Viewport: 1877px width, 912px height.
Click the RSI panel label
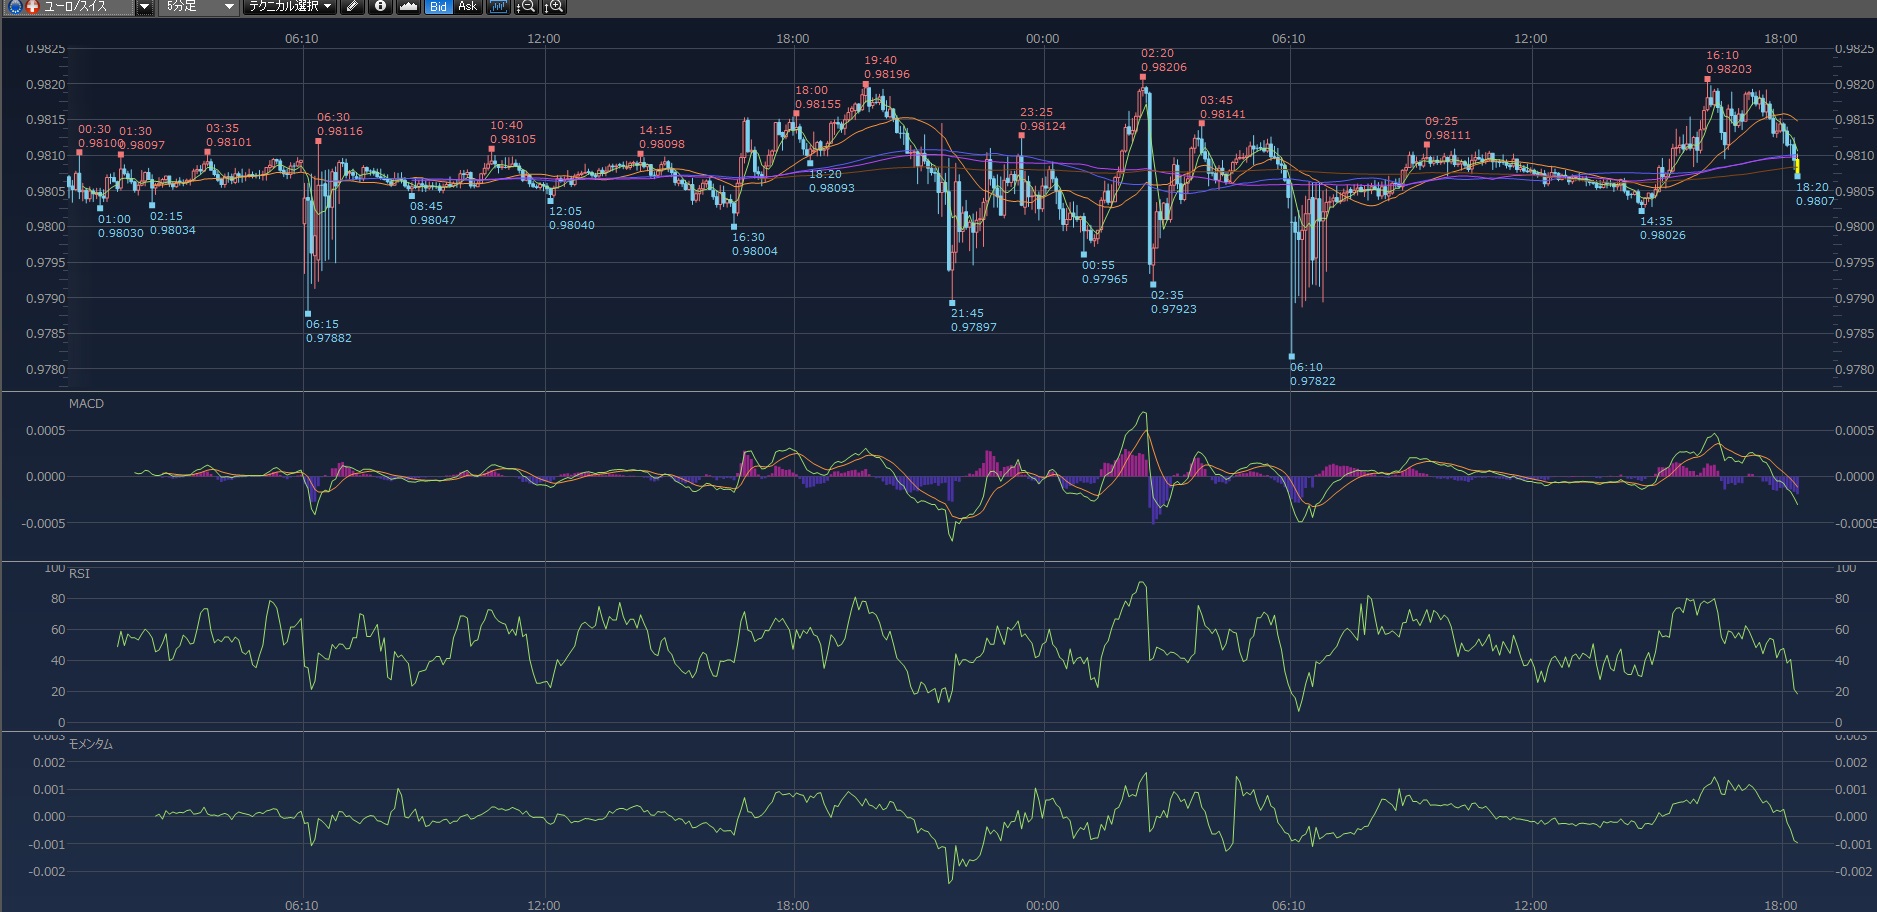tap(79, 574)
